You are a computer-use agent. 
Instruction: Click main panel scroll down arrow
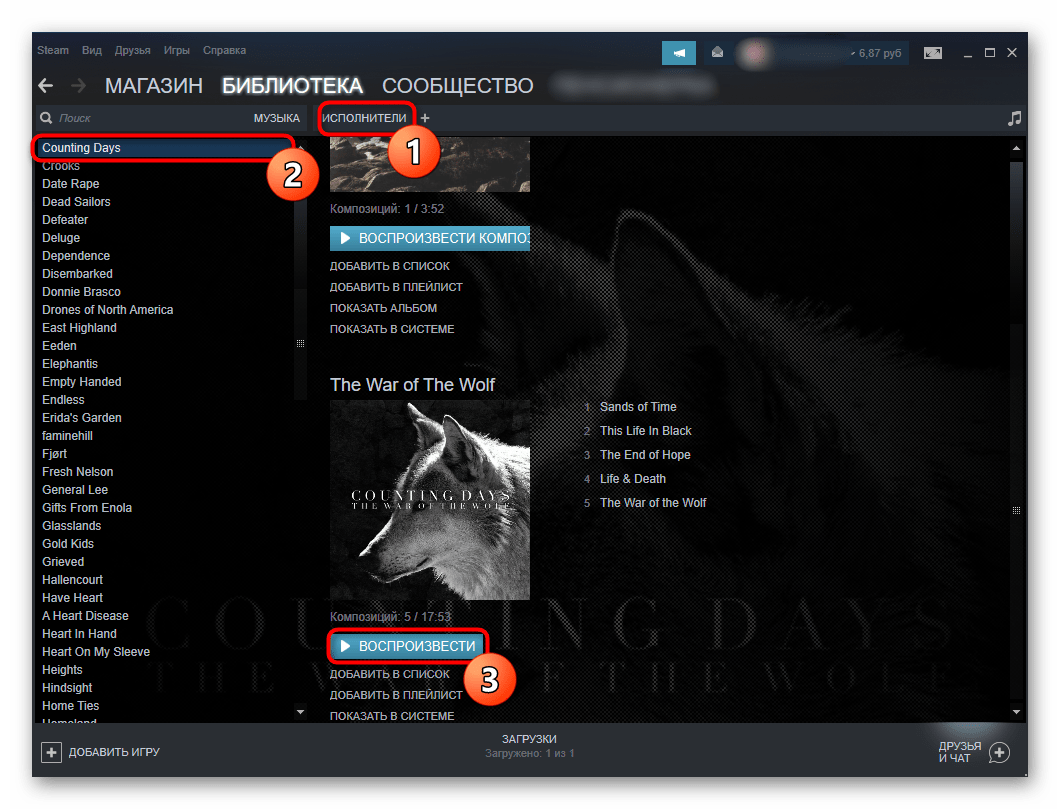click(x=1016, y=712)
